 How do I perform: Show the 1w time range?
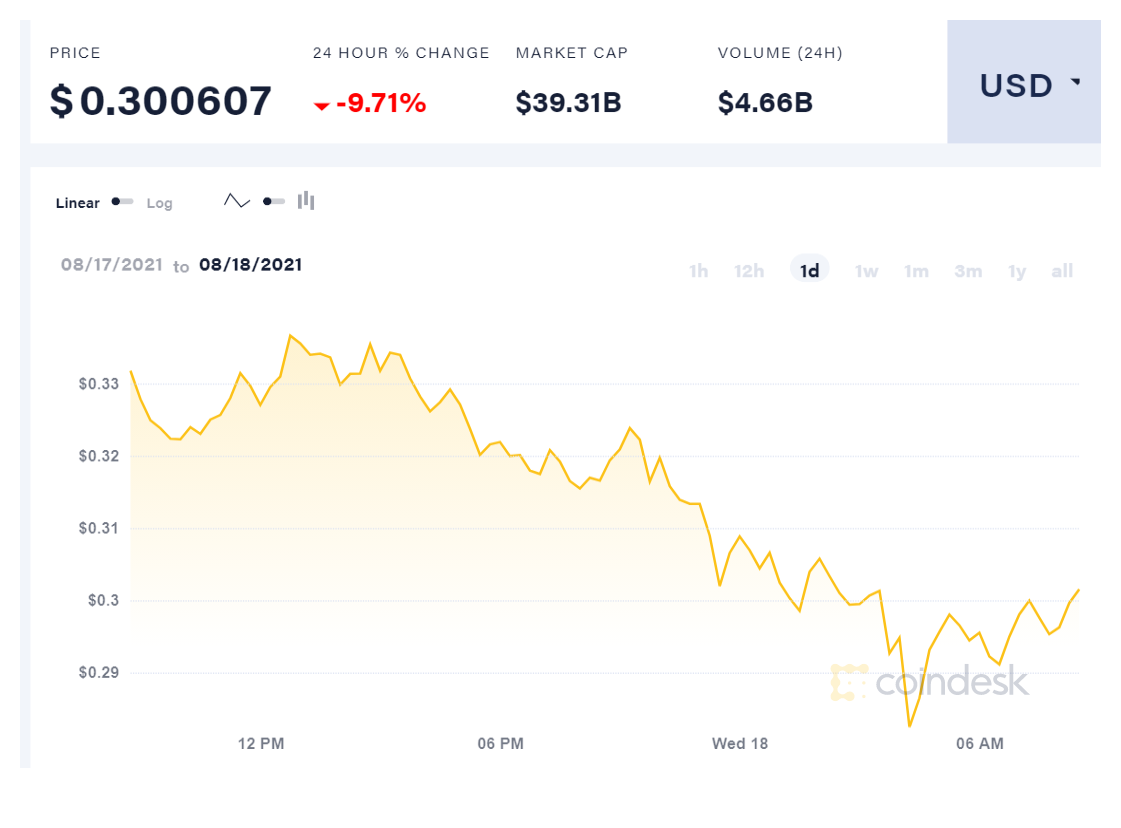point(866,271)
